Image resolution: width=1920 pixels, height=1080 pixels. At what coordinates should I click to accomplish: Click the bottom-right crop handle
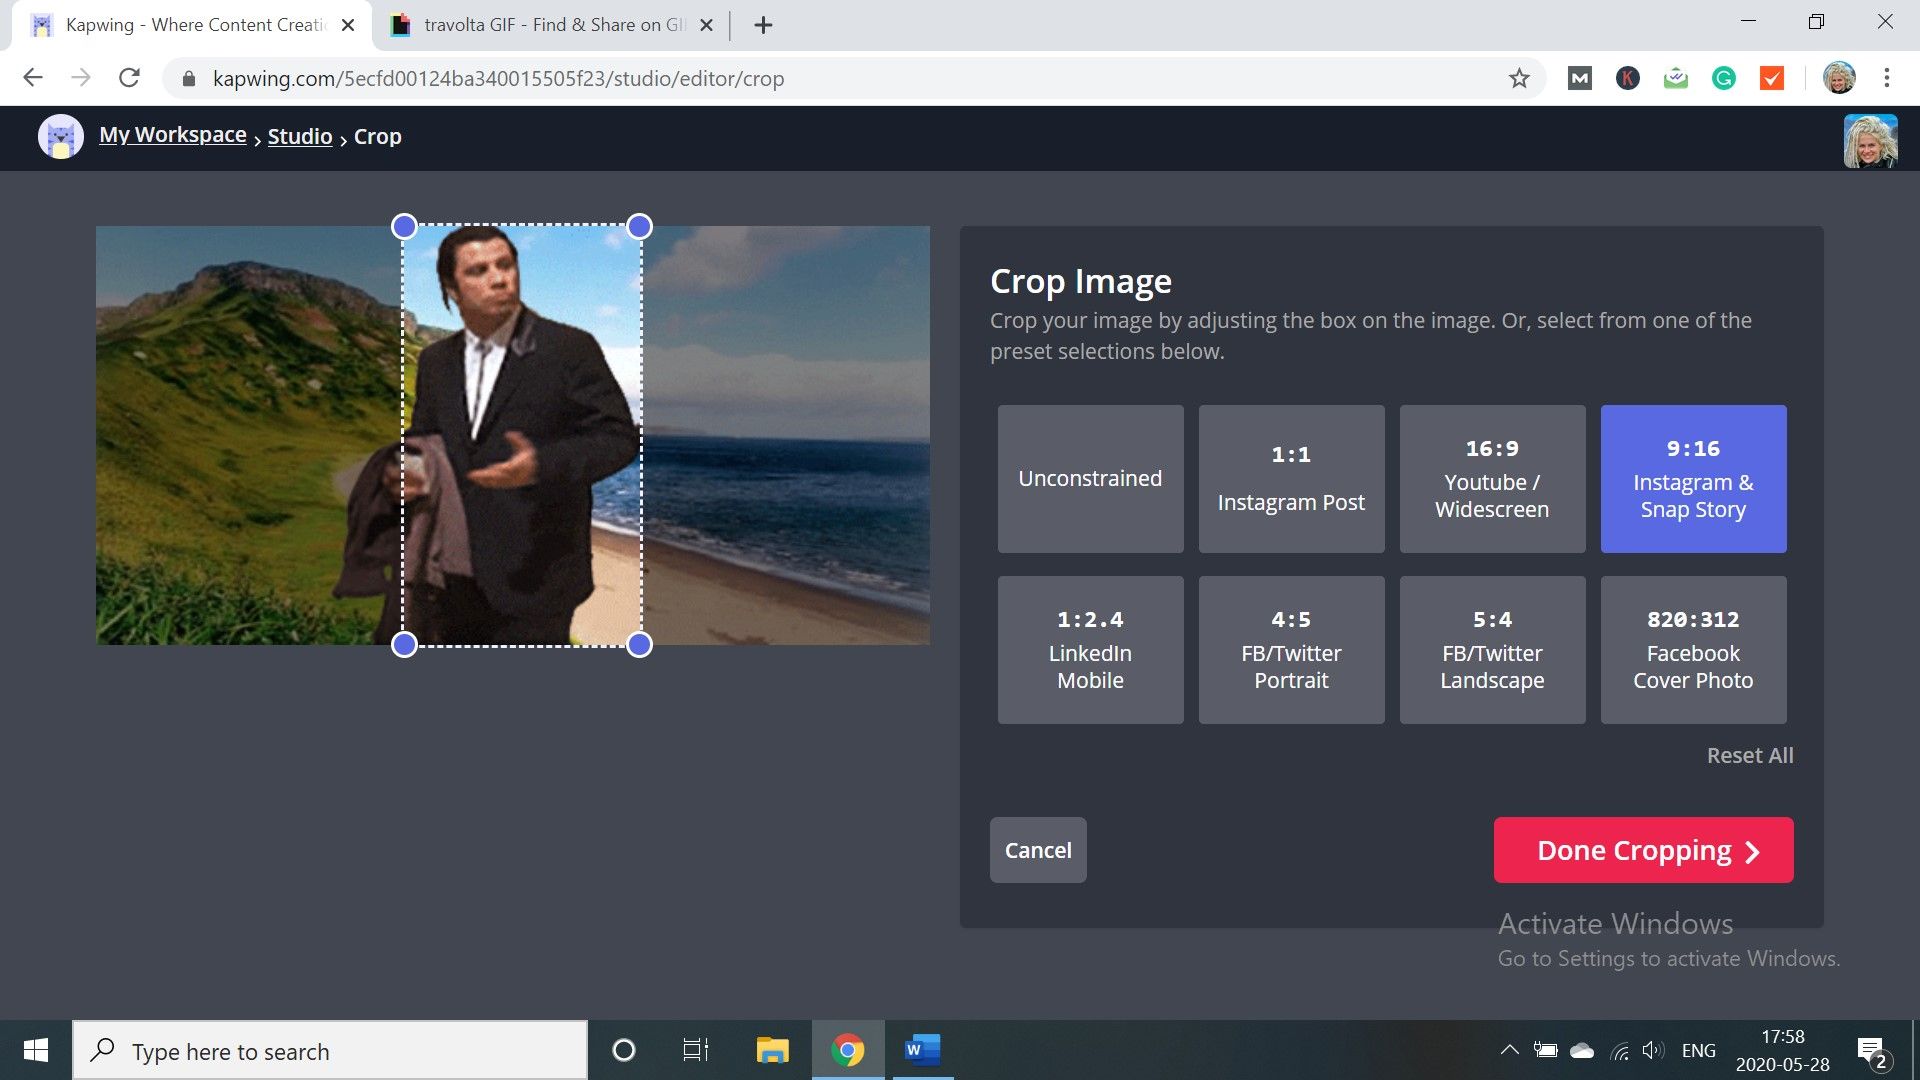click(x=640, y=645)
